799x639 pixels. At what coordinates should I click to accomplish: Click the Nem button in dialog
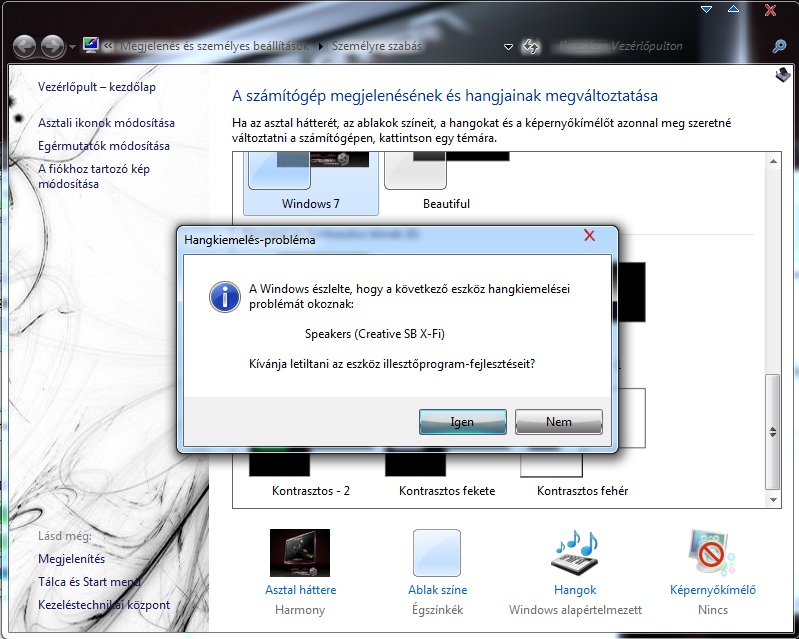[x=558, y=421]
